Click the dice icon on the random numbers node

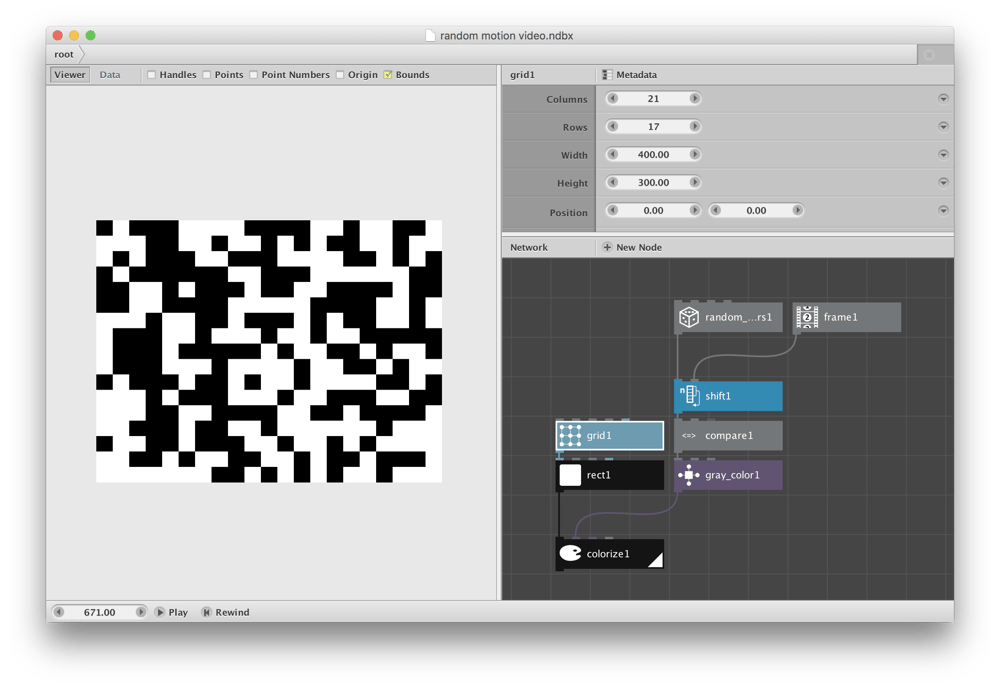coord(689,317)
